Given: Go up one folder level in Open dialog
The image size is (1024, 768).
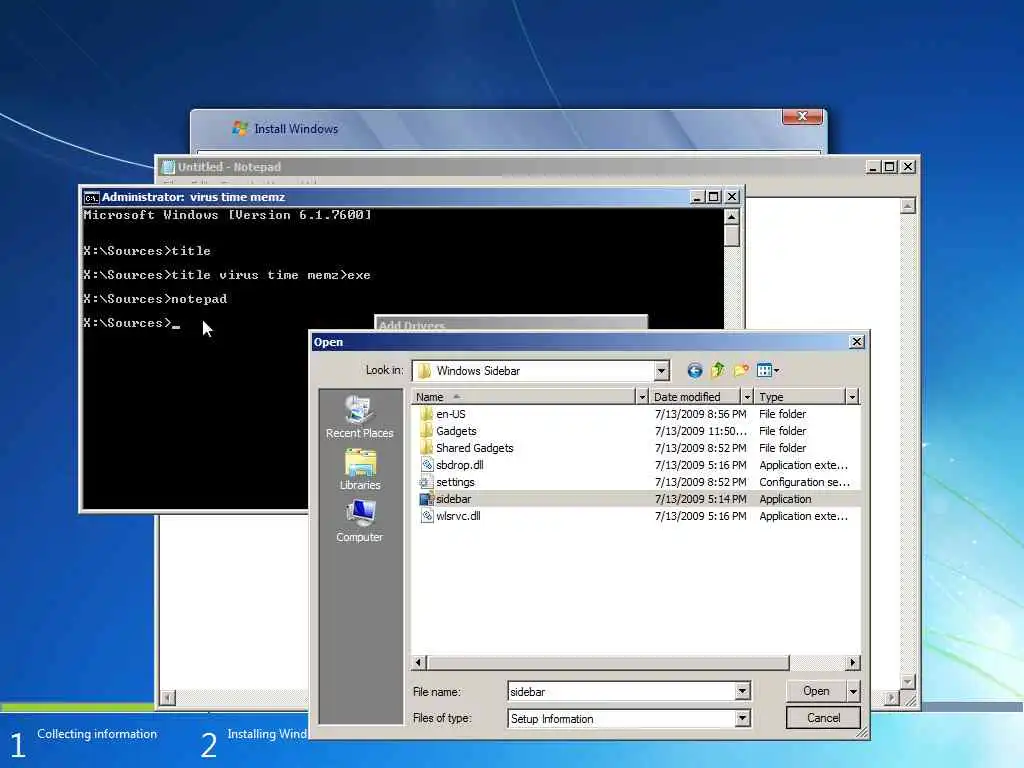Looking at the screenshot, I should click(x=718, y=370).
